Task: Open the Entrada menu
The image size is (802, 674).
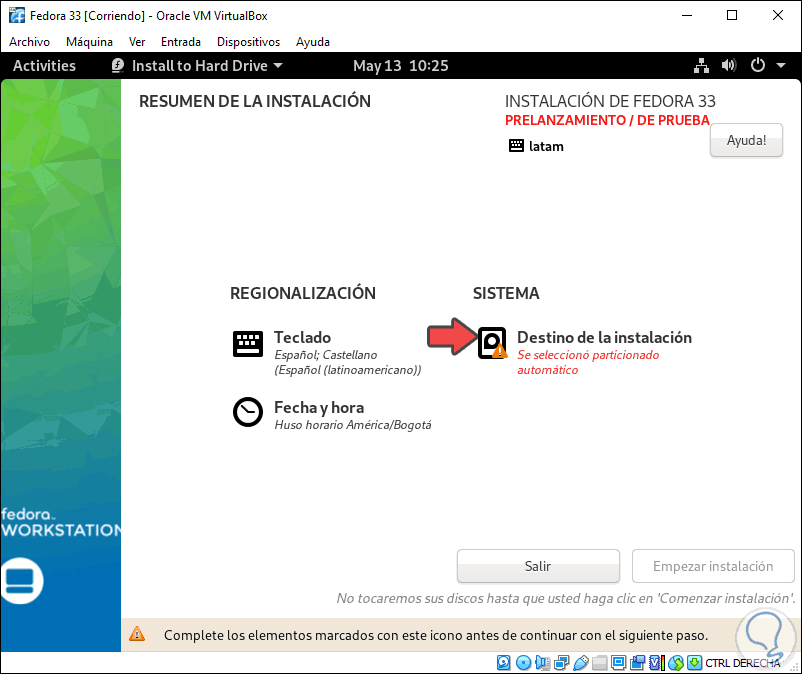Action: [181, 42]
